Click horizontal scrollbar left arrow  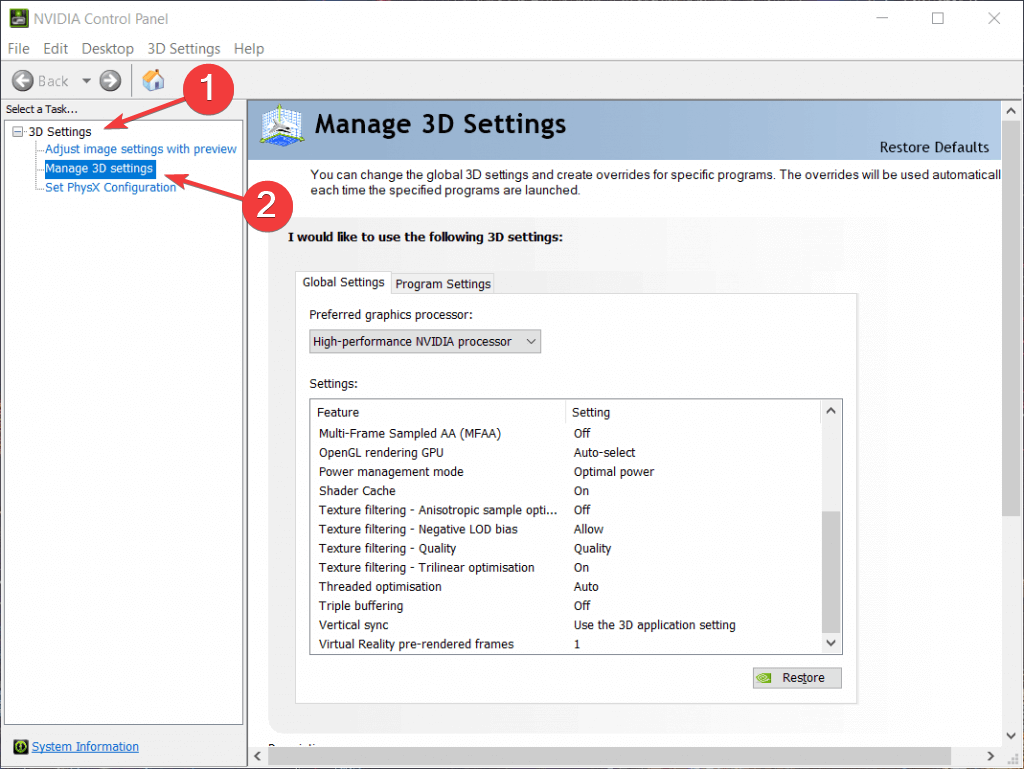[x=257, y=756]
